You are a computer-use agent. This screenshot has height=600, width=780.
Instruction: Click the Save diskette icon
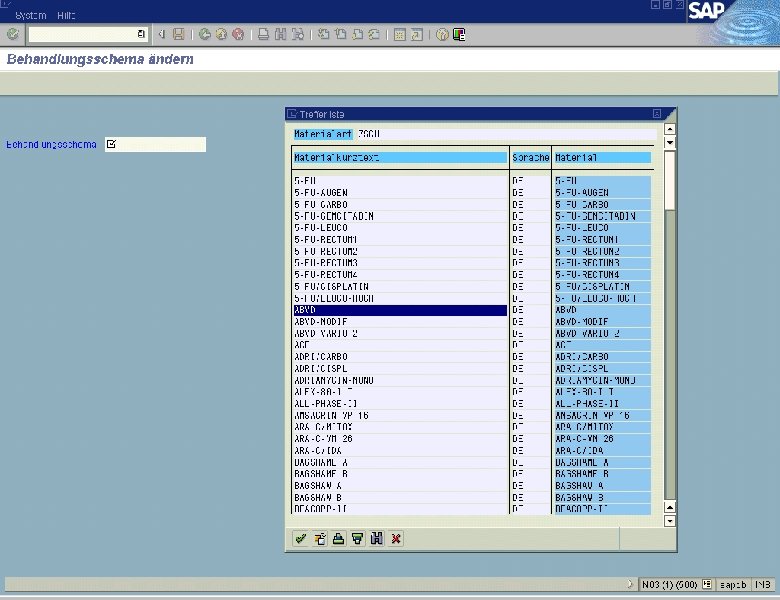click(179, 34)
